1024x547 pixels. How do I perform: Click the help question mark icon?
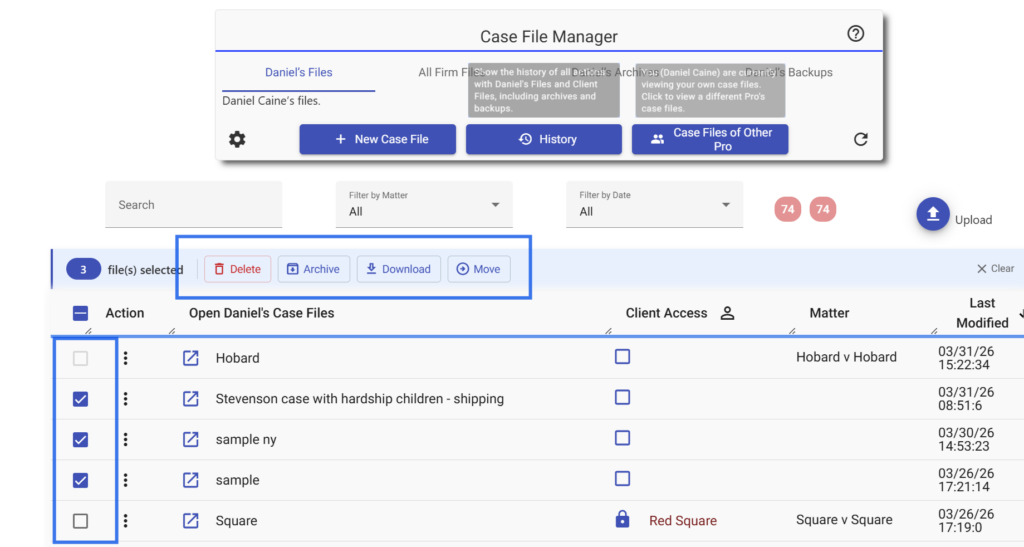coord(855,34)
